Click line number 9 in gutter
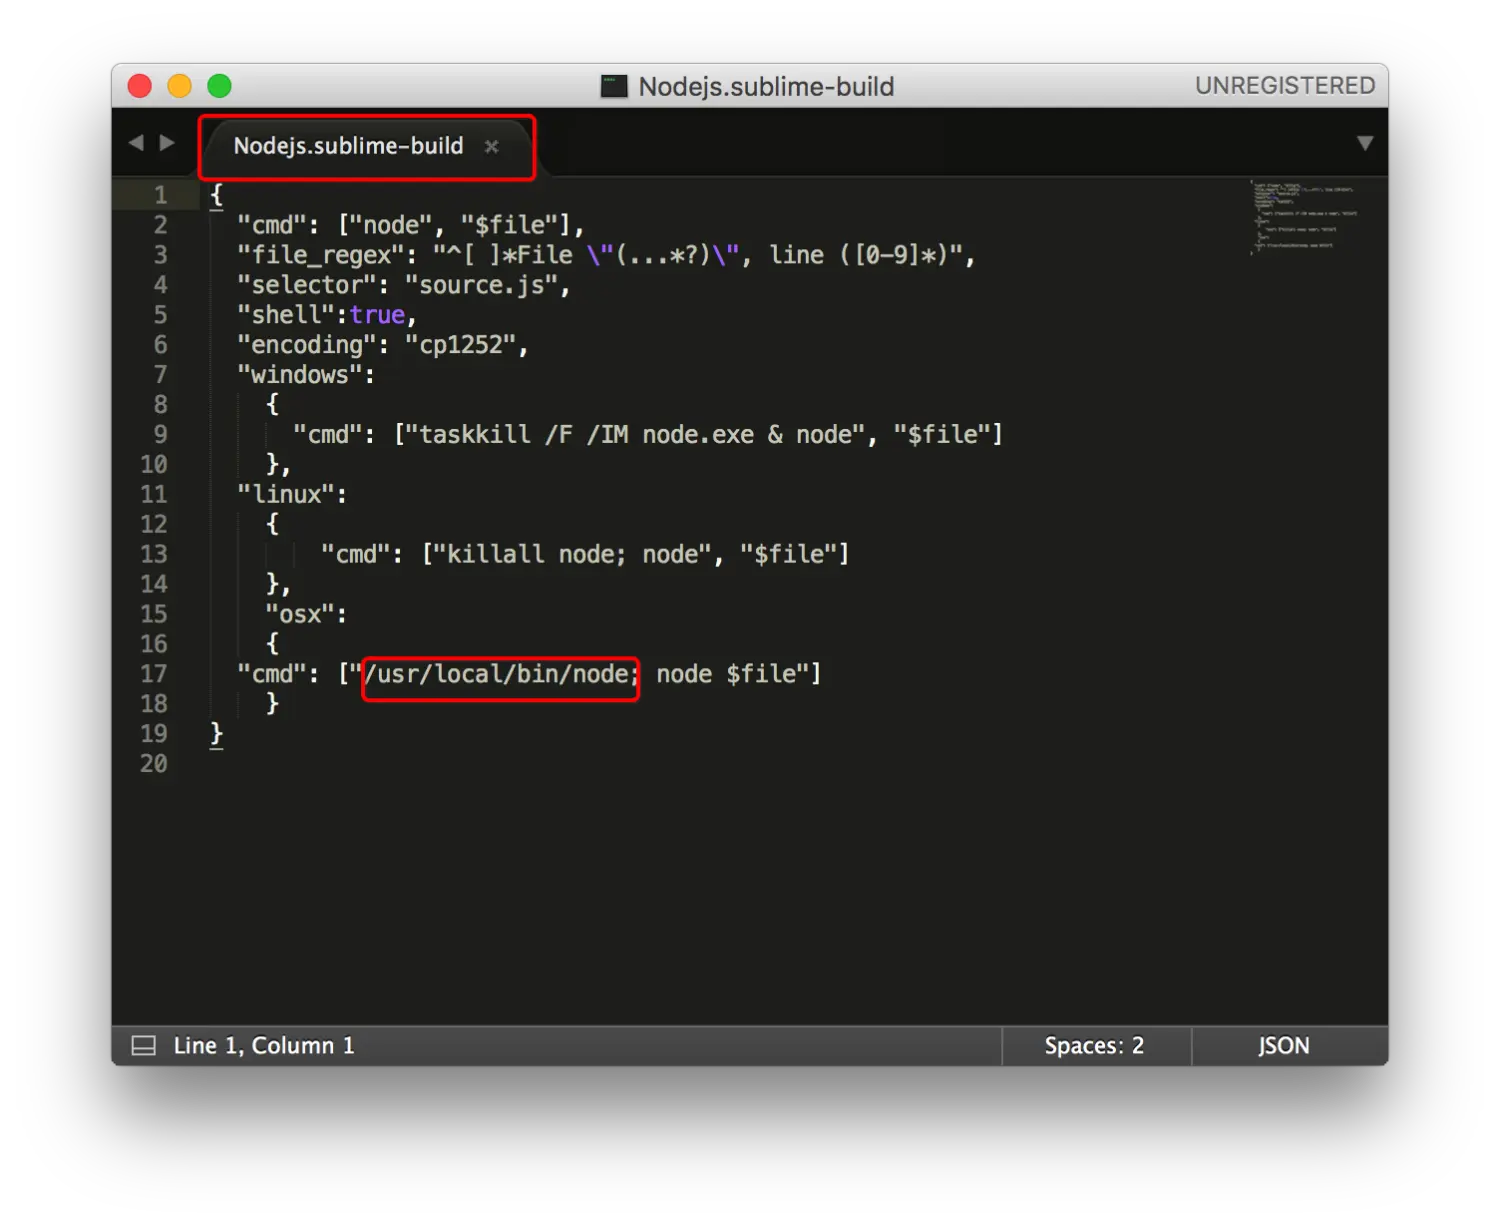Viewport: 1500px width, 1225px height. 160,434
